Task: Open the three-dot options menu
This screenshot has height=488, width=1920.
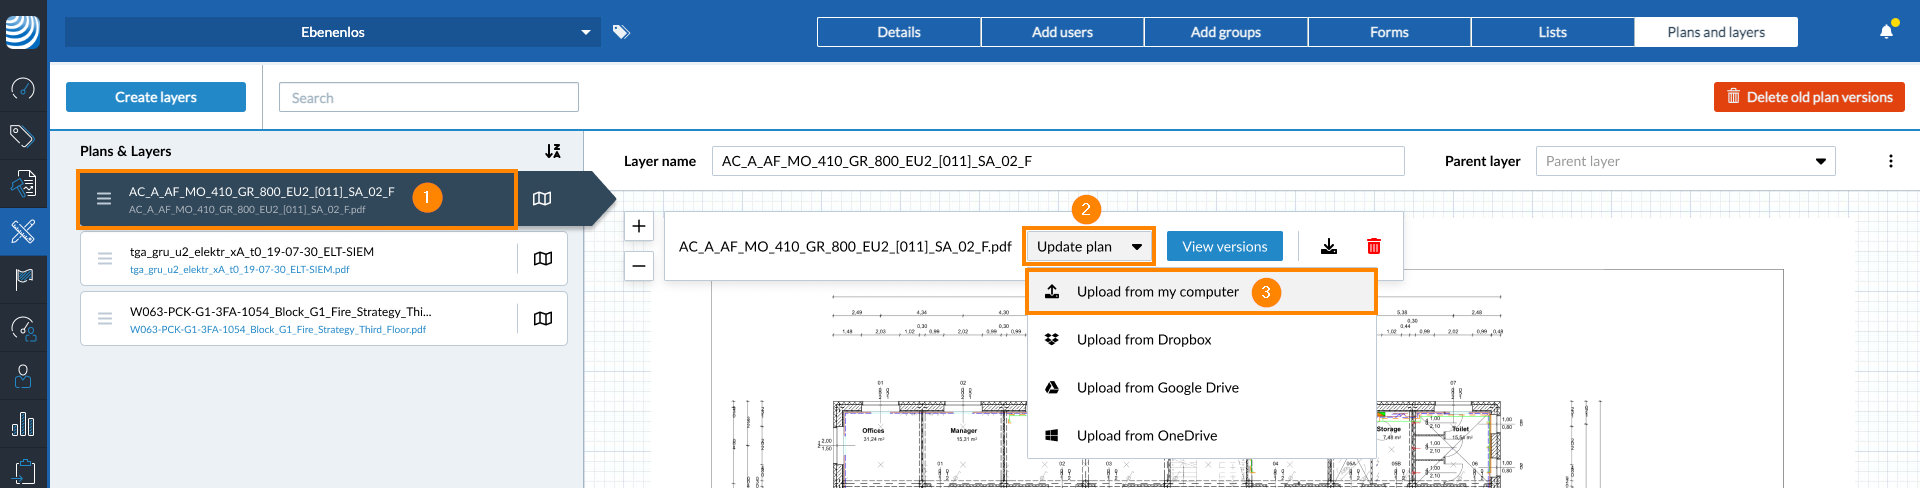Action: pos(1890,161)
